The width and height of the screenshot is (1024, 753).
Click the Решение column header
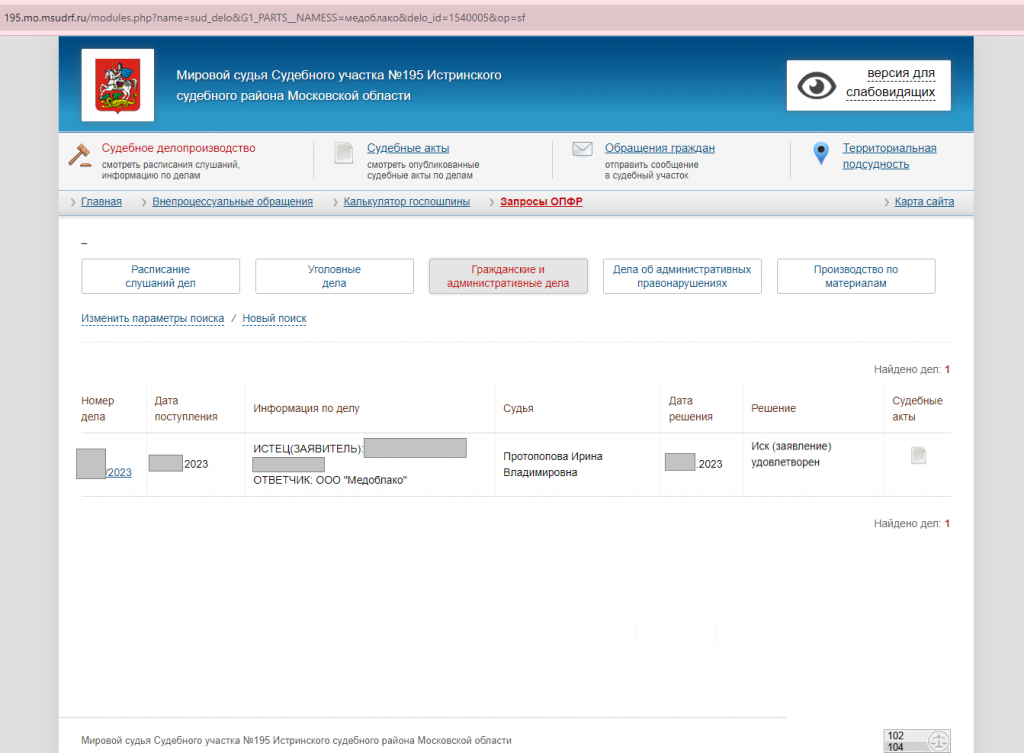click(773, 408)
